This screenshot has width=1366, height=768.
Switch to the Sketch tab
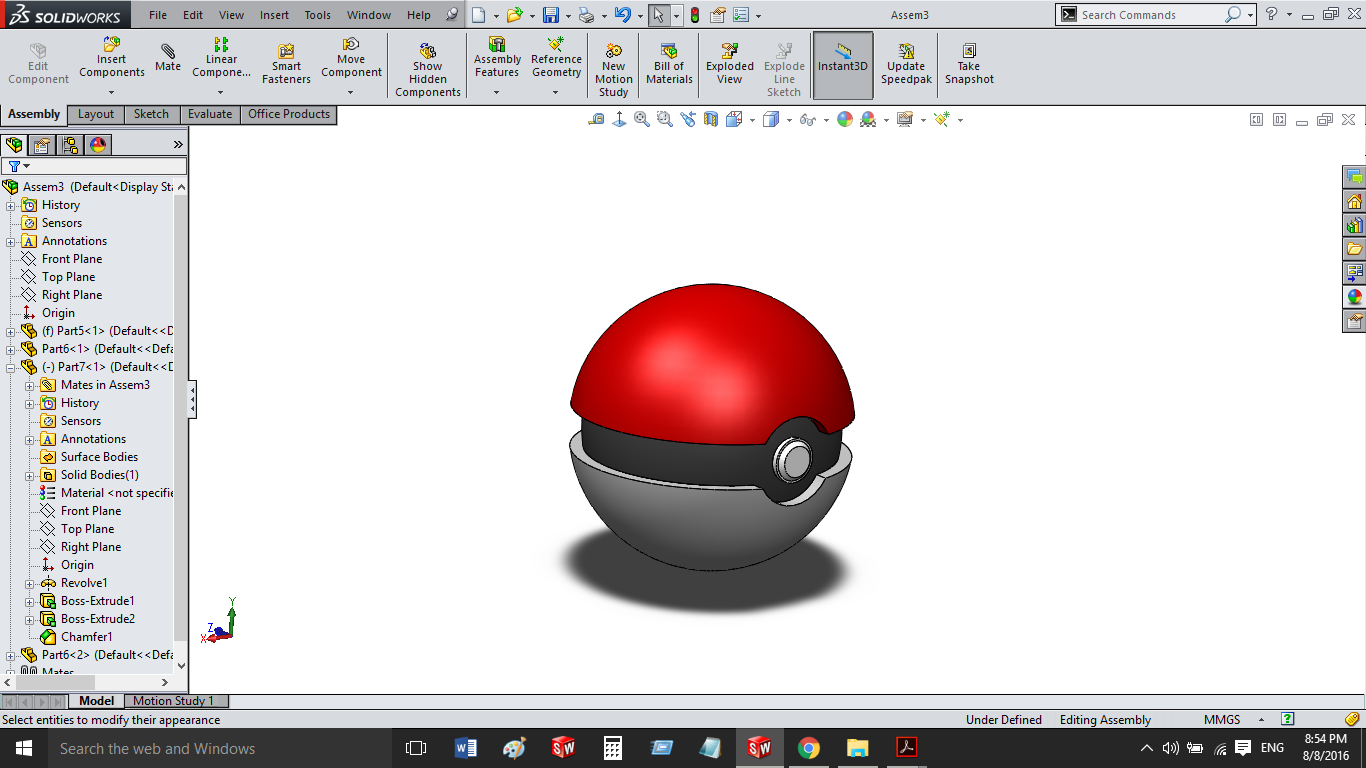(152, 115)
